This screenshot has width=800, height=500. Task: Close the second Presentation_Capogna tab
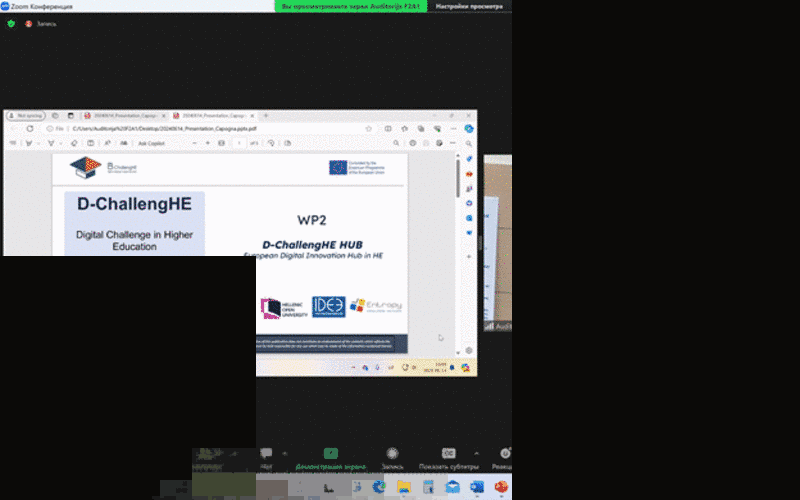252,116
